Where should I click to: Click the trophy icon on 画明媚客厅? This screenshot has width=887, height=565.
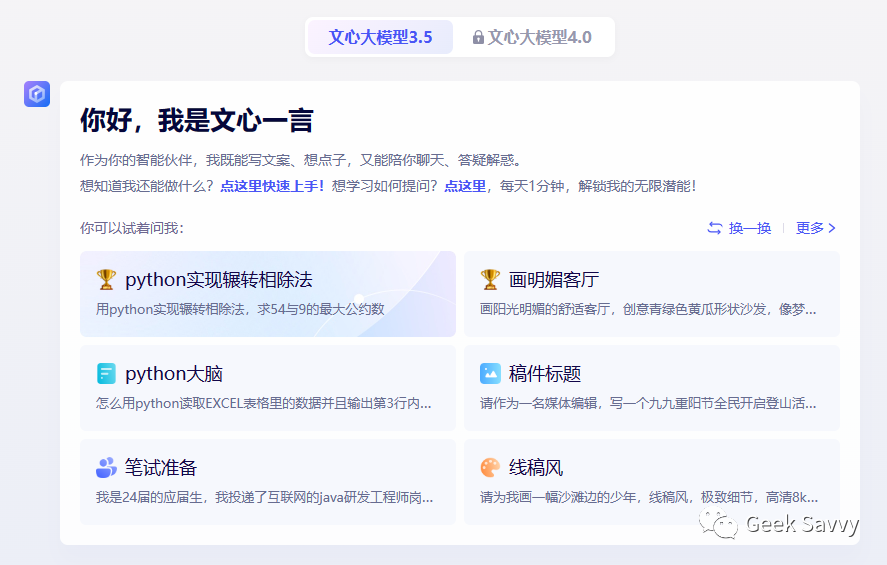pyautogui.click(x=490, y=279)
